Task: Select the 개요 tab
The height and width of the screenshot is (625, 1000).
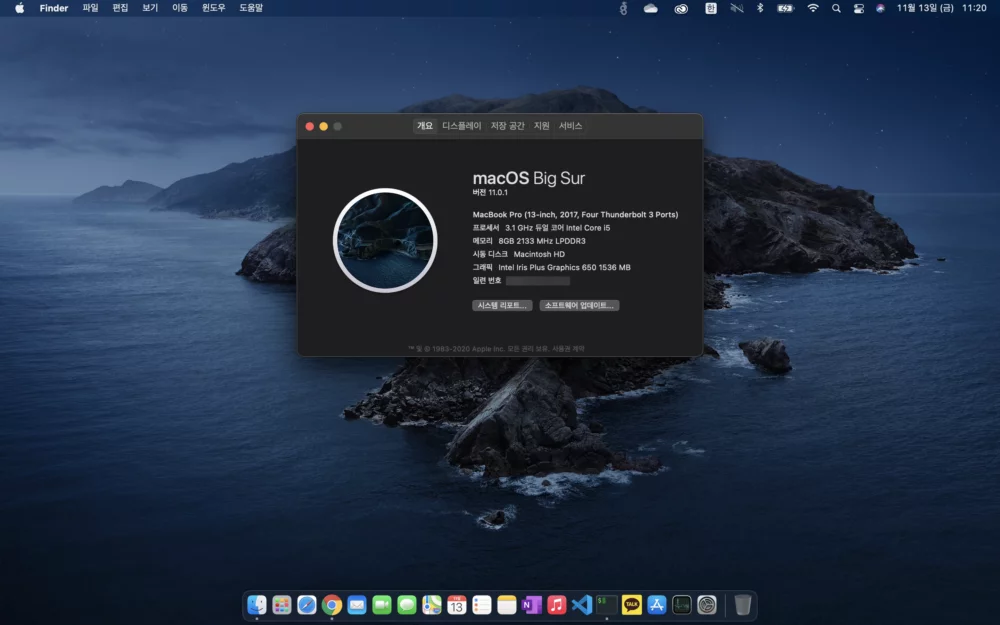Action: (x=425, y=126)
